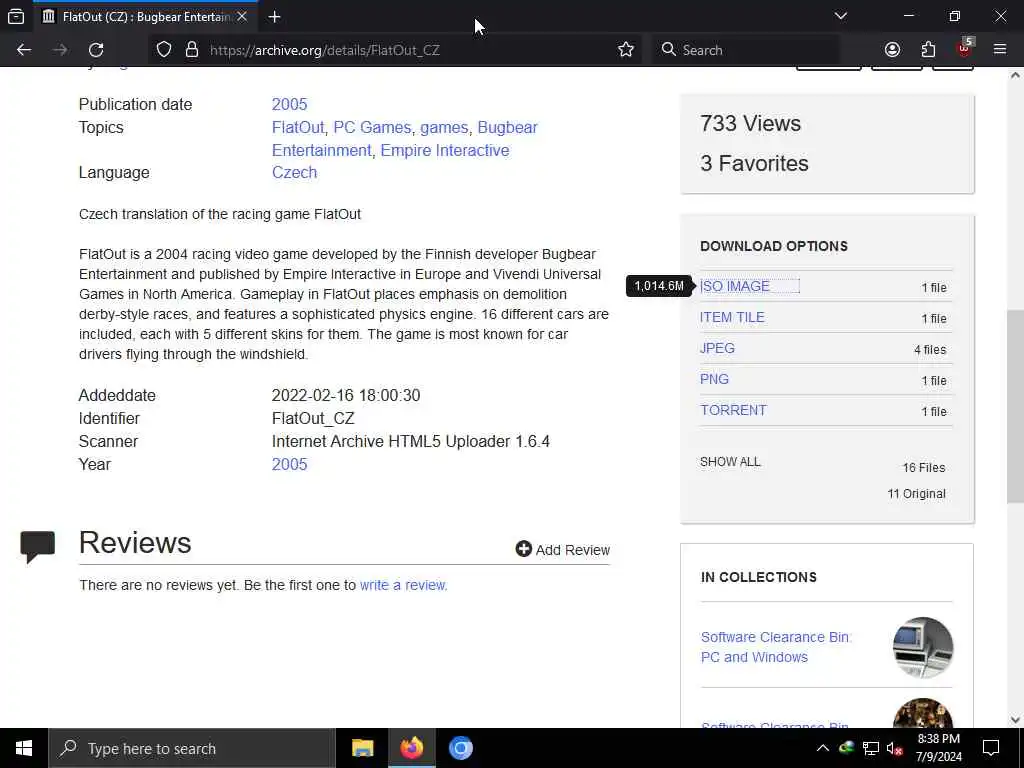Open tracking protection shield icon
Screen dimensions: 1024x768
click(164, 50)
